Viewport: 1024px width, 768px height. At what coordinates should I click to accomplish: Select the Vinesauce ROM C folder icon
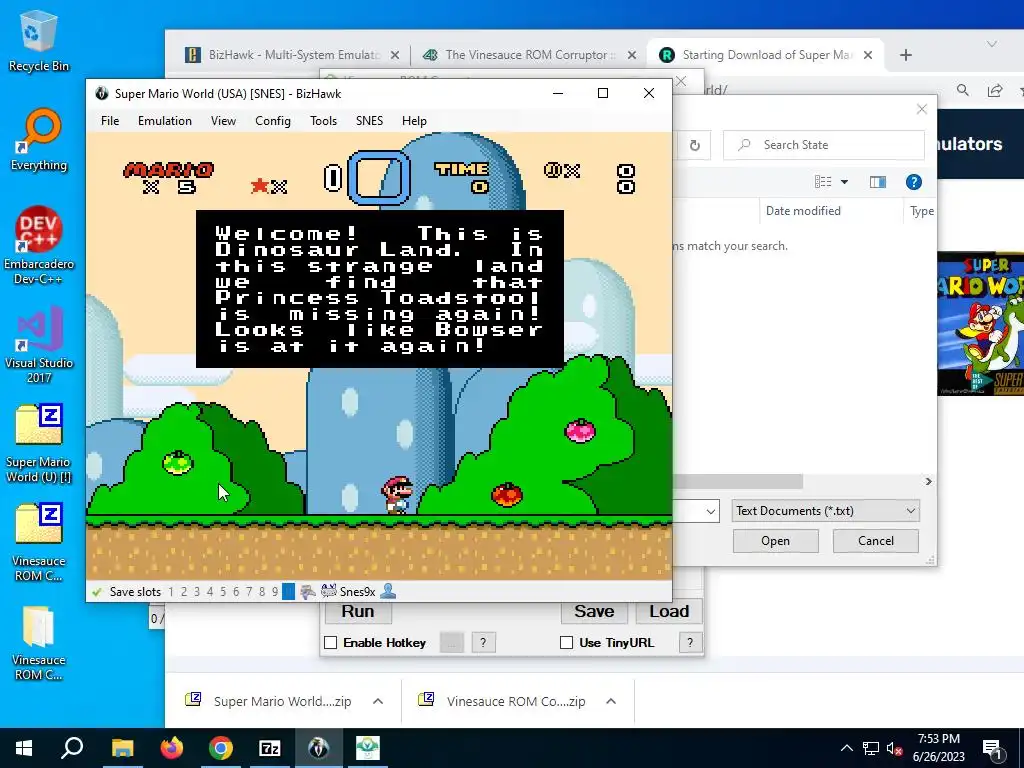click(x=39, y=643)
